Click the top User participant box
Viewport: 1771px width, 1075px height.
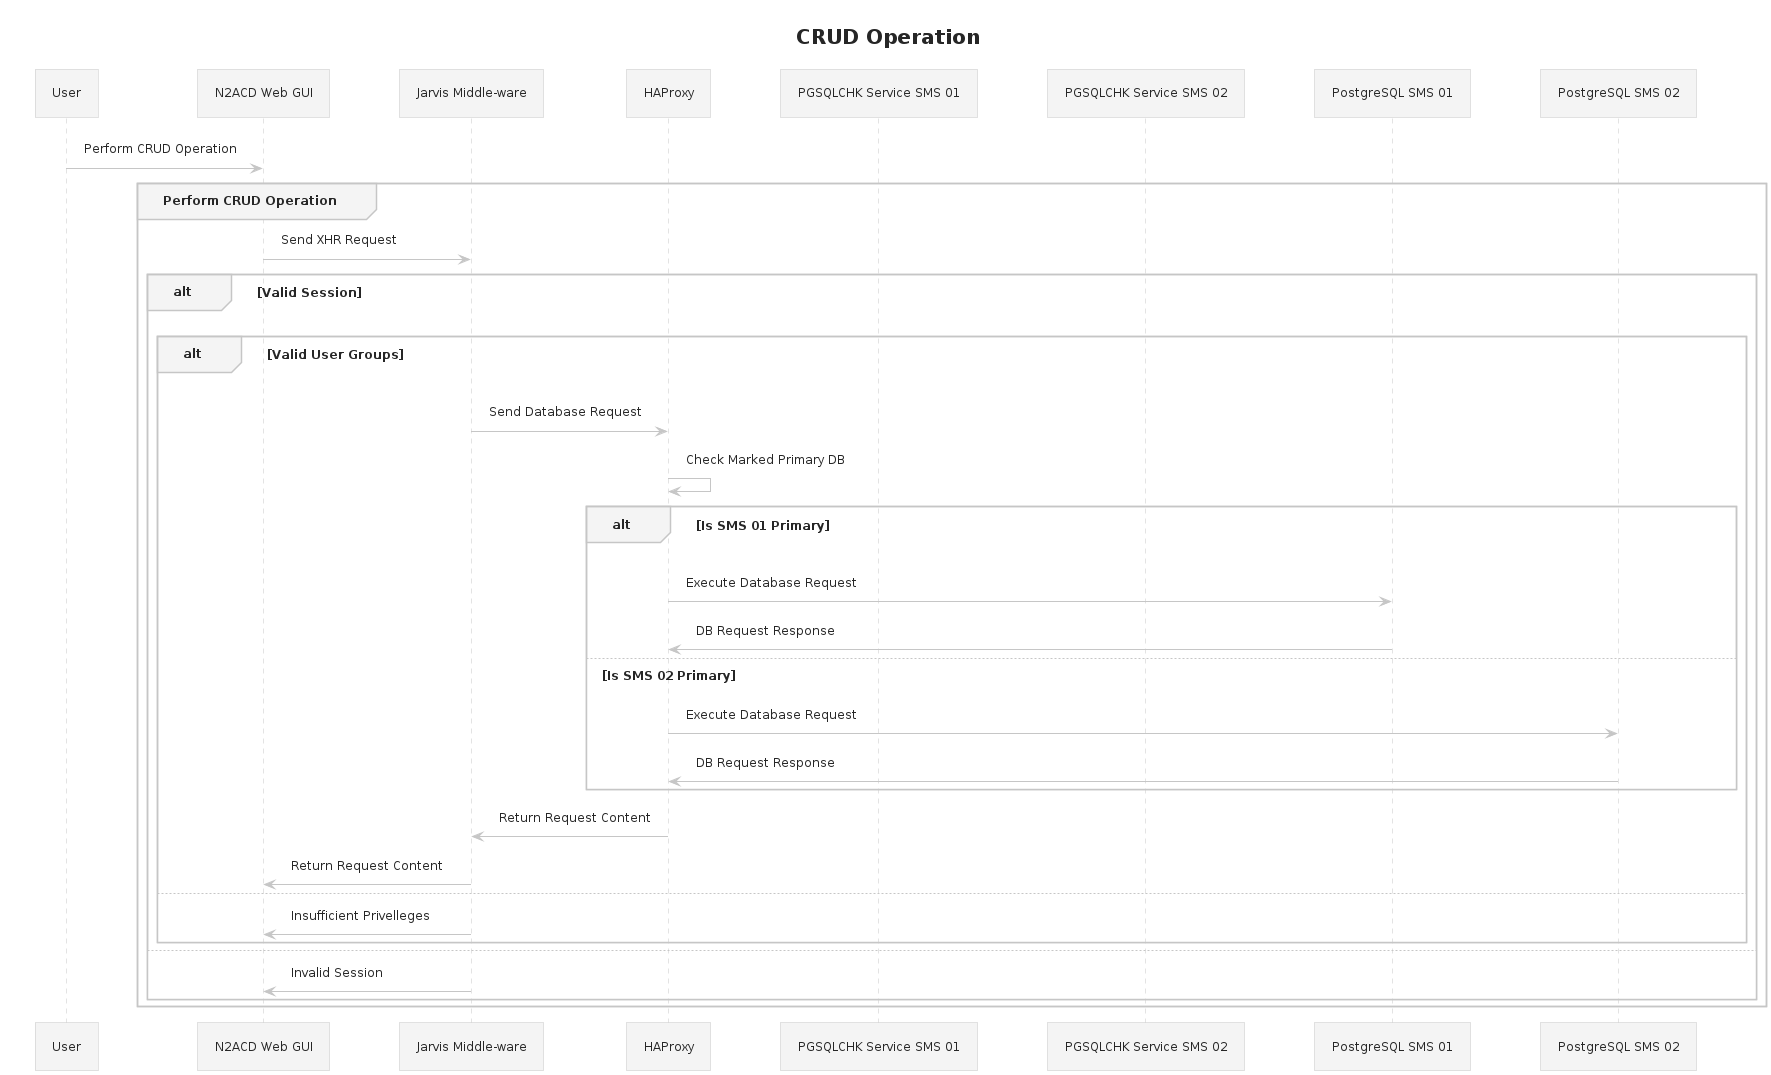pos(66,93)
